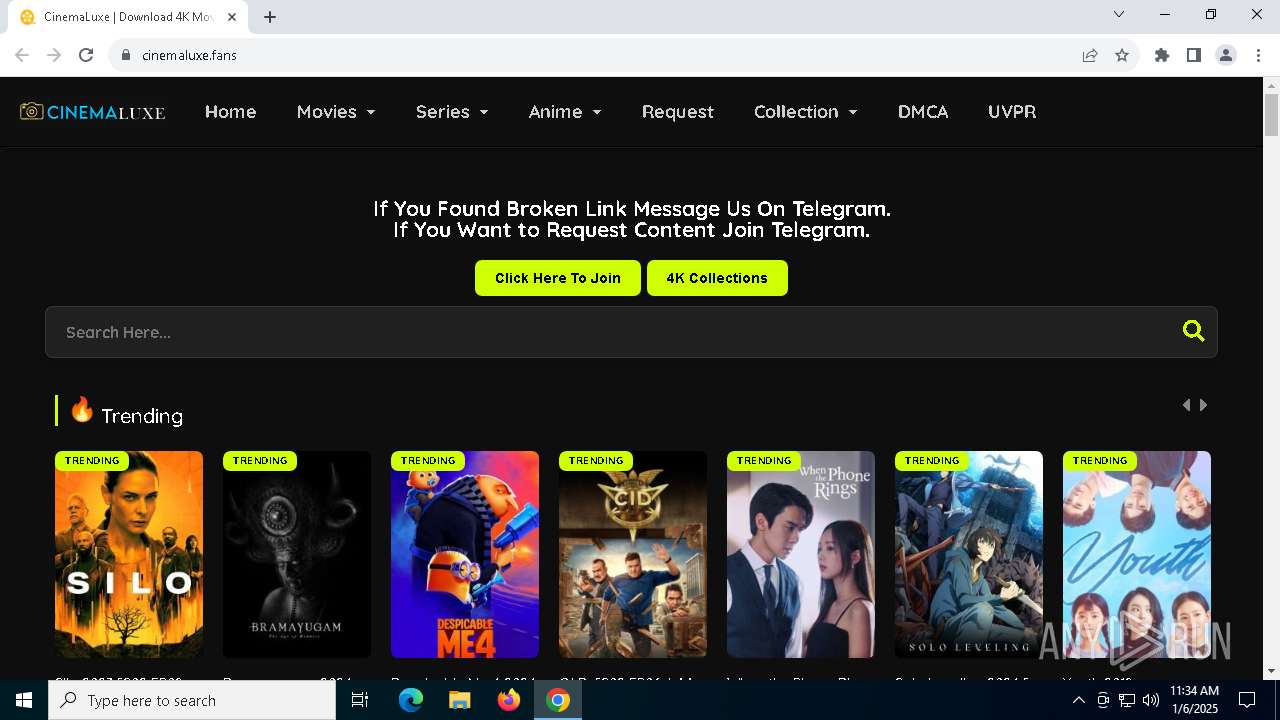View site information lock icon
1280x720 pixels.
click(x=125, y=55)
